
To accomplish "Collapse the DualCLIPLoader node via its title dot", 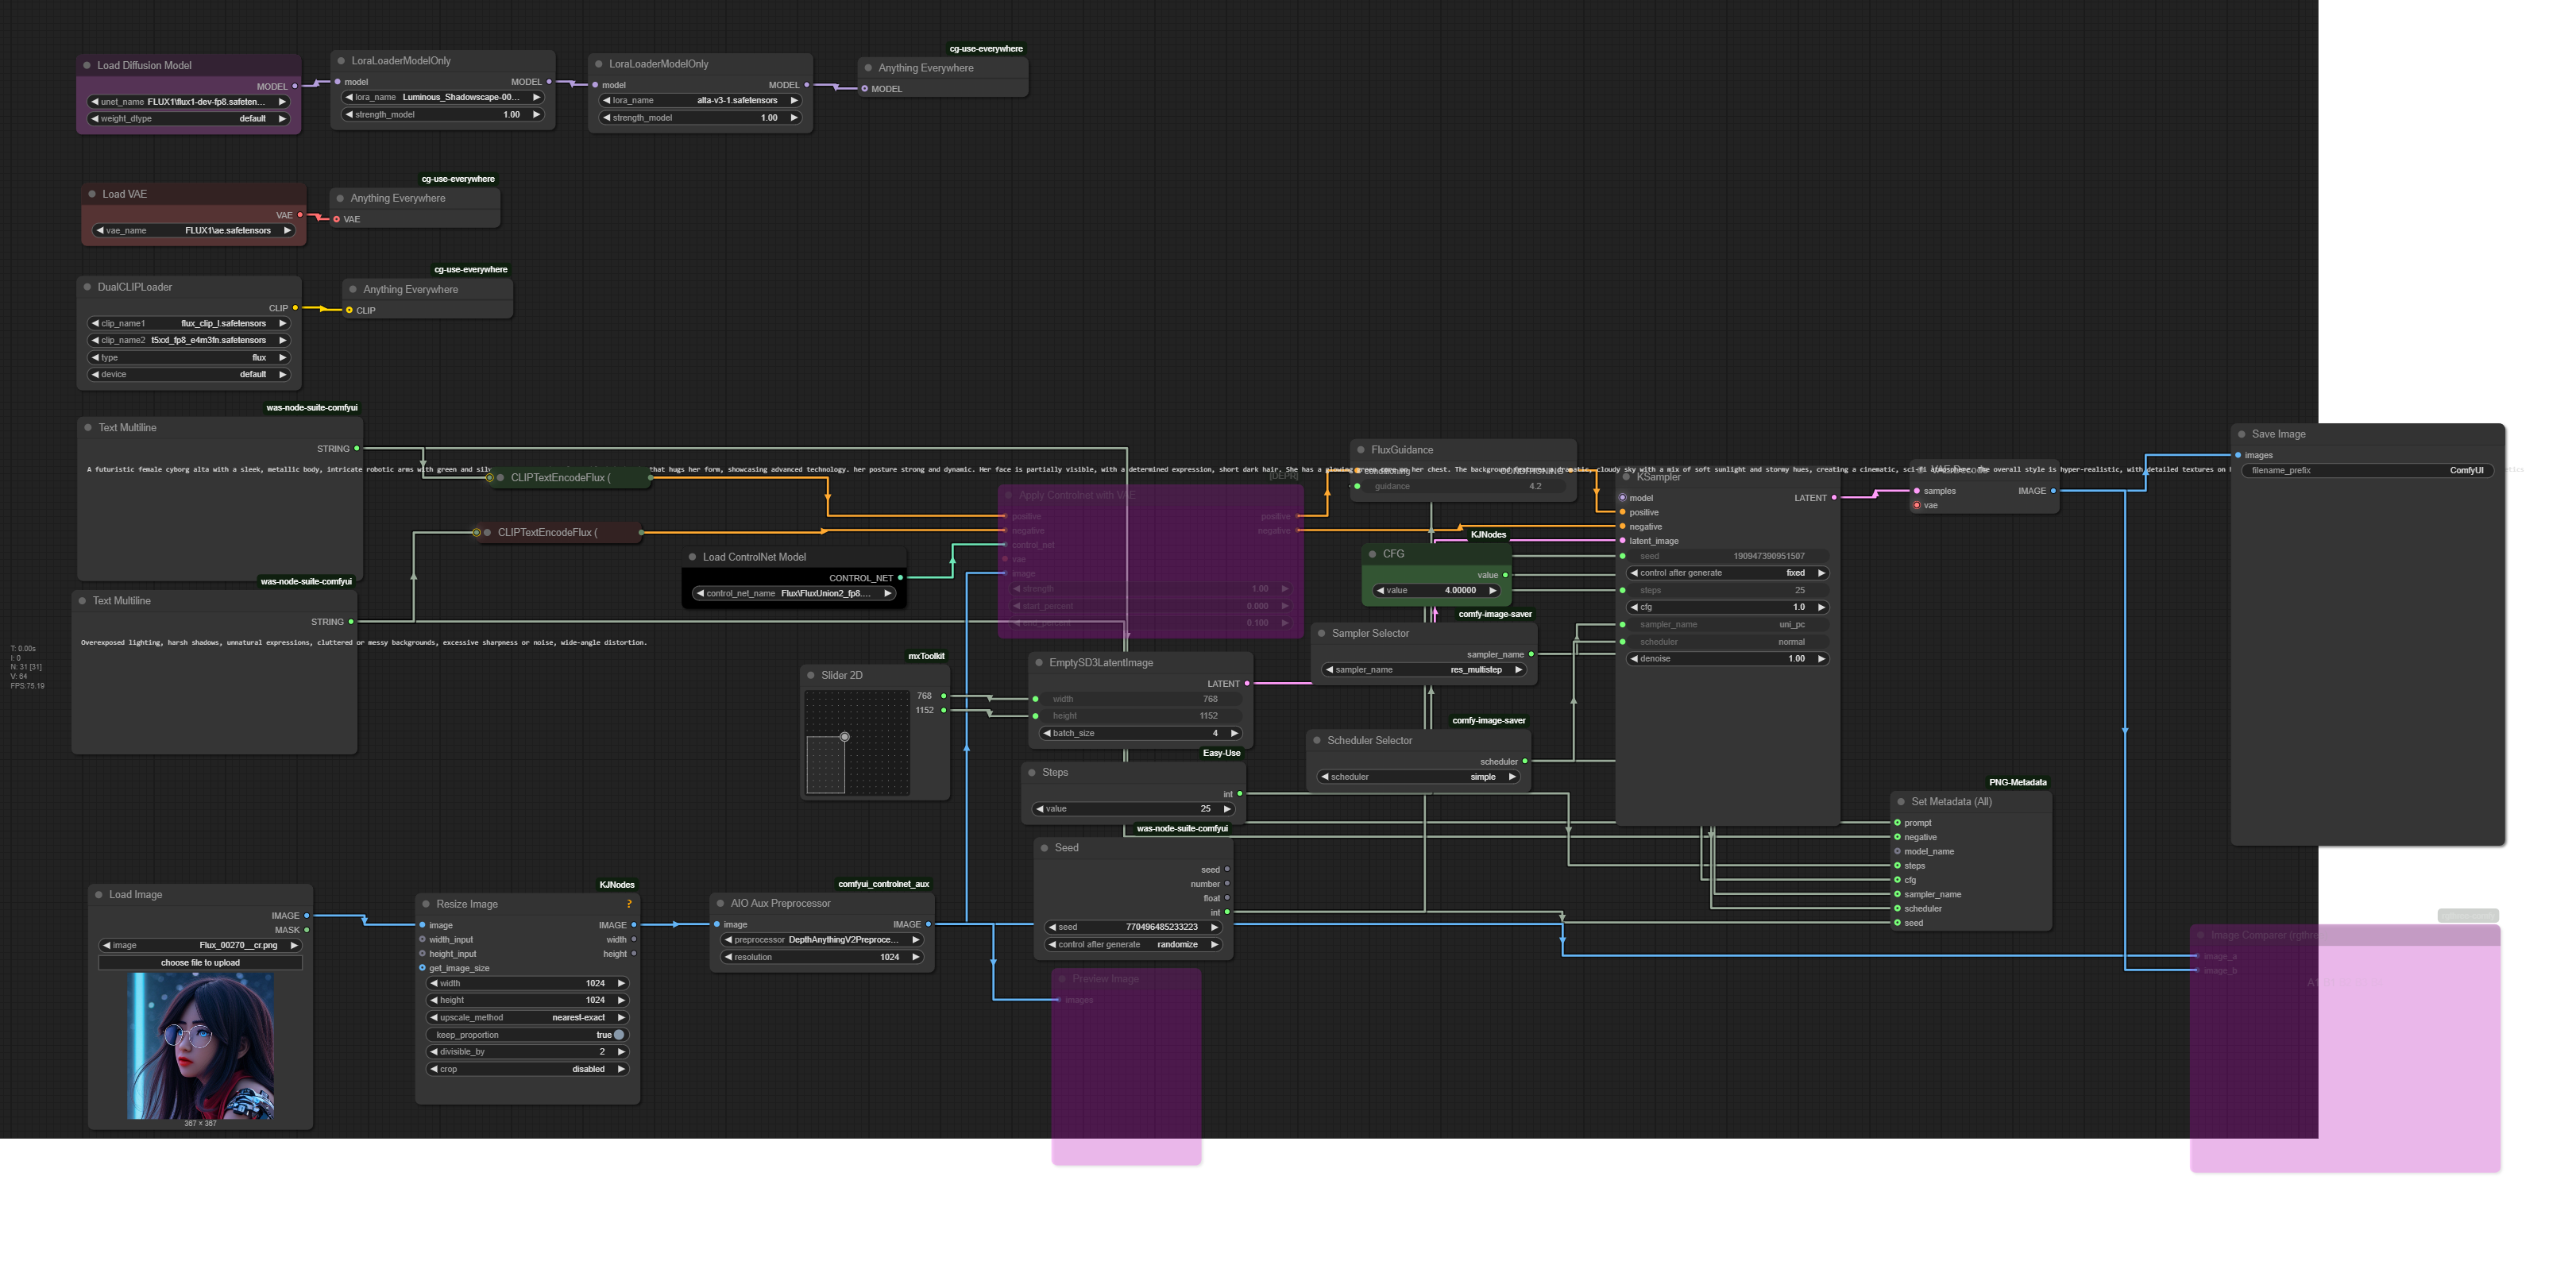I will point(87,287).
